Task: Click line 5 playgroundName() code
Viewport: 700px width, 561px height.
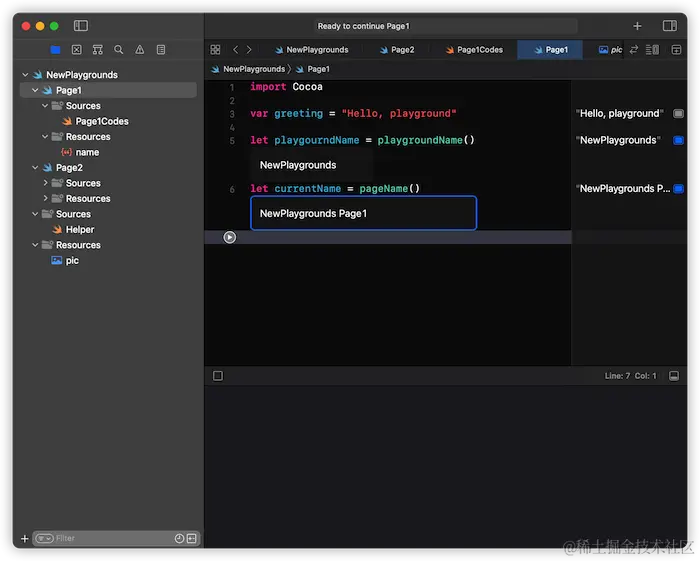Action: point(426,140)
